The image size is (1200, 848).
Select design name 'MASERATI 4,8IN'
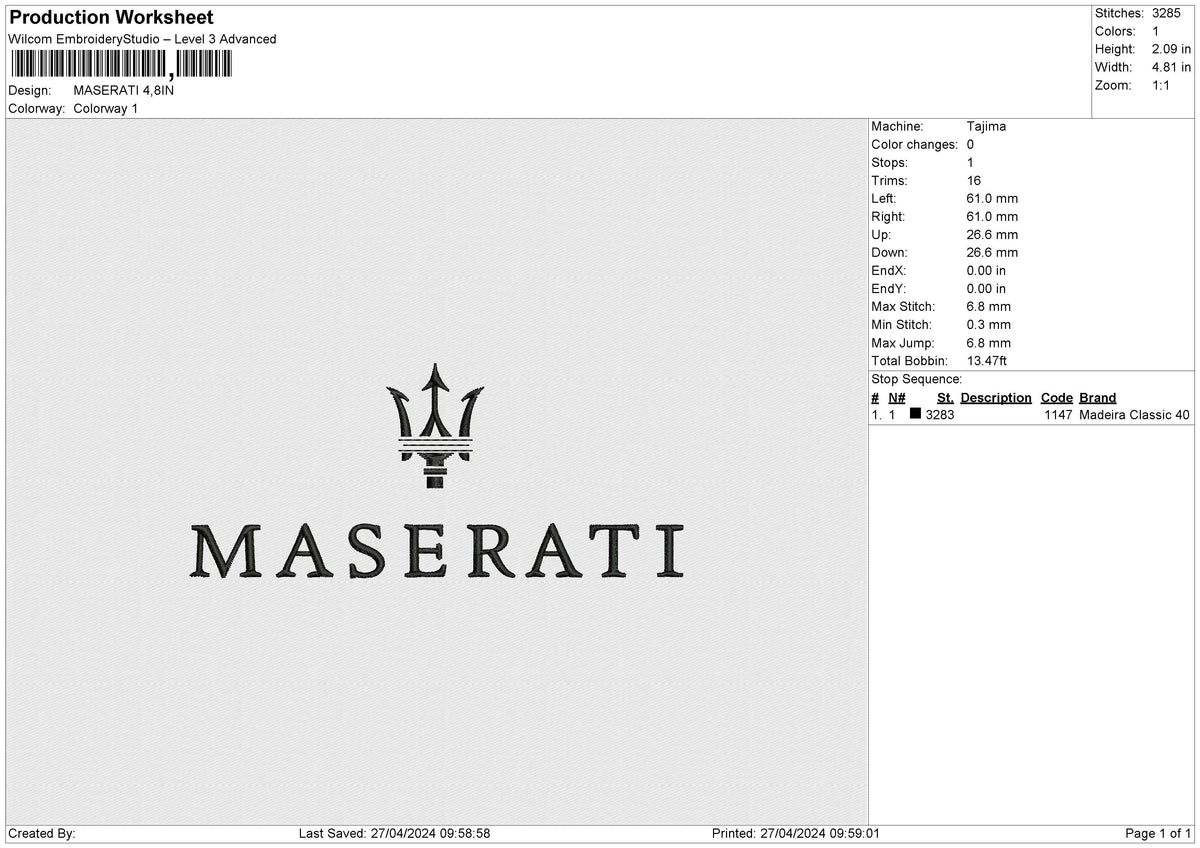click(x=124, y=90)
